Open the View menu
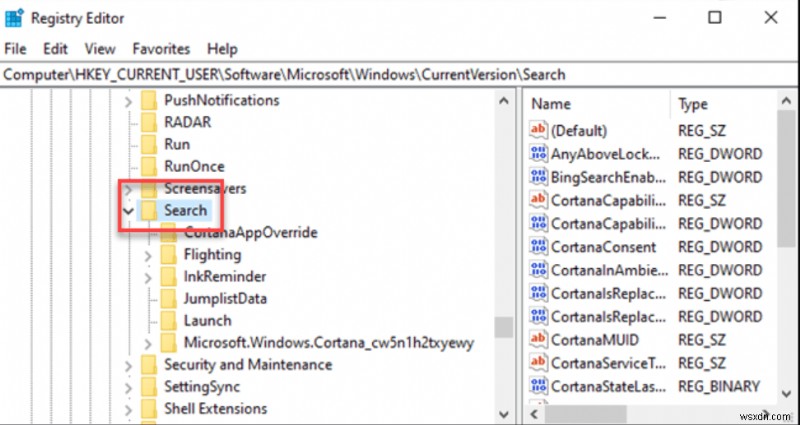The image size is (800, 425). tap(99, 49)
